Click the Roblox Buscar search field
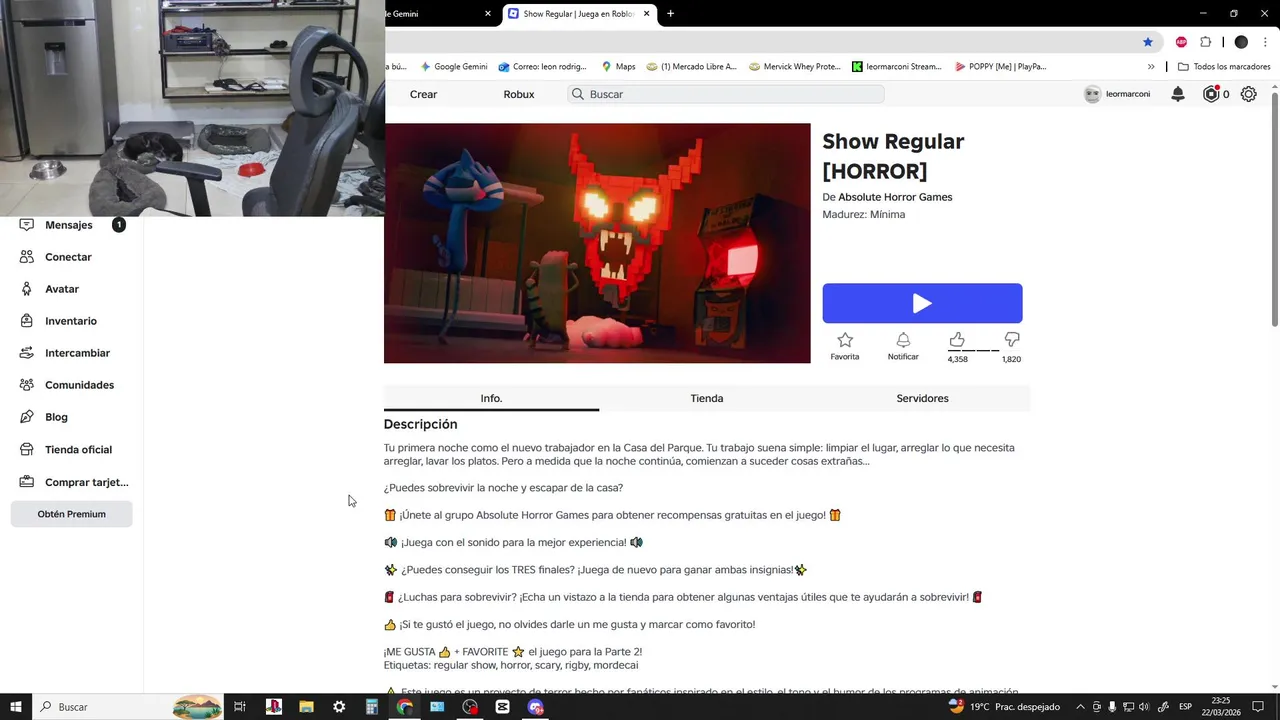This screenshot has width=1280, height=720. click(726, 94)
